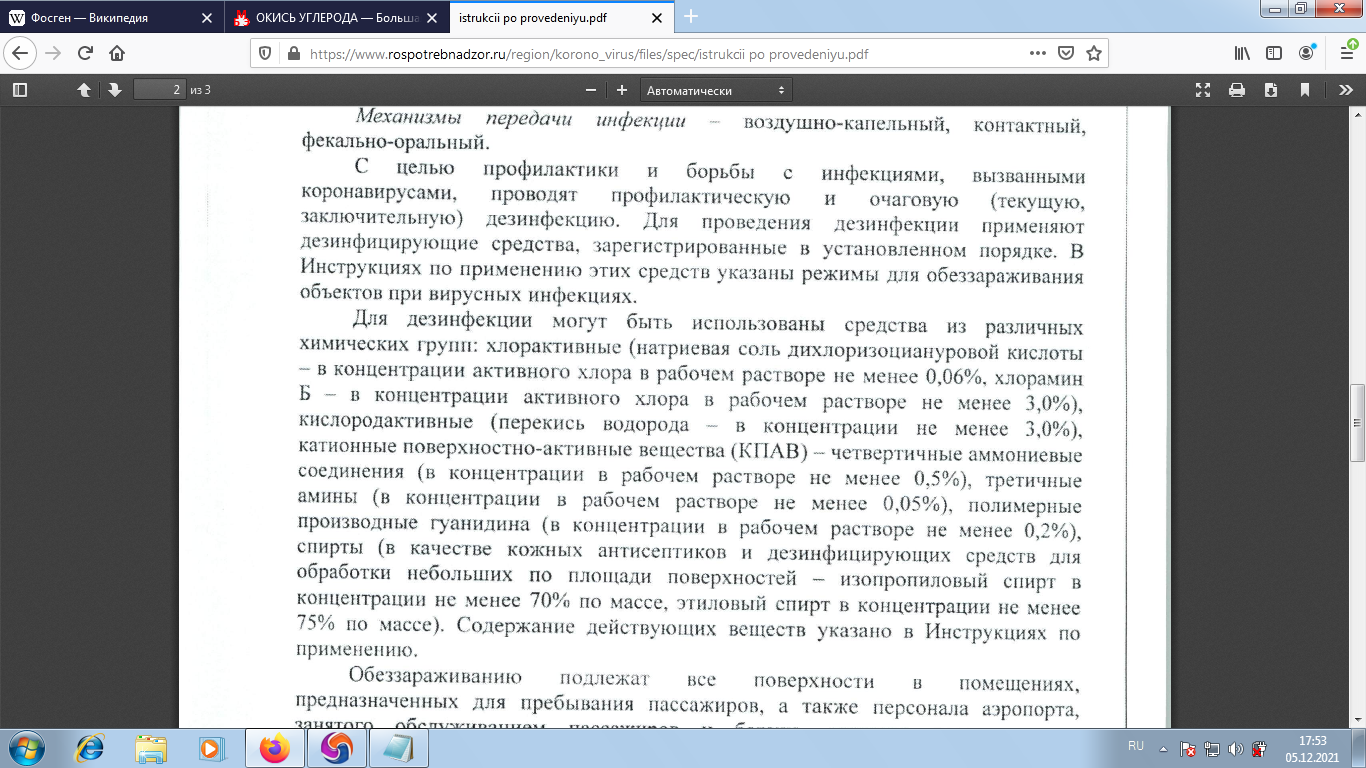
Task: Click the PDF page number input field
Action: 160,89
